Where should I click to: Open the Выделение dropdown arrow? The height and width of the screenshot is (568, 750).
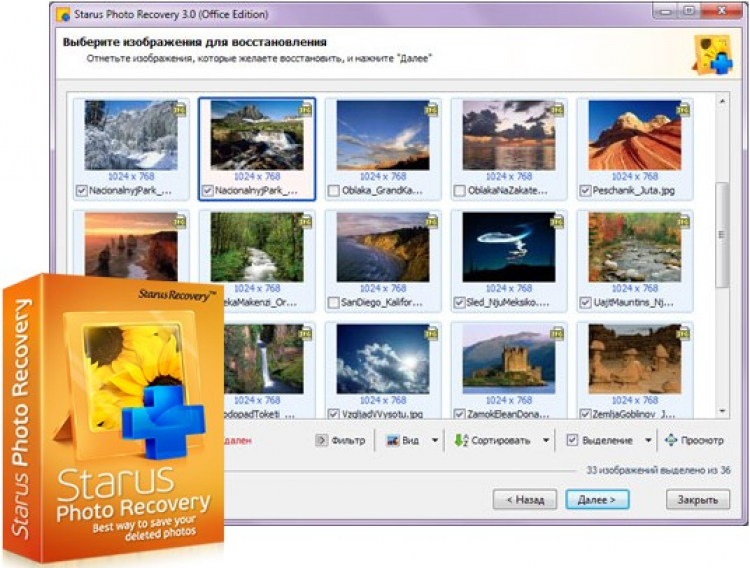(x=648, y=440)
